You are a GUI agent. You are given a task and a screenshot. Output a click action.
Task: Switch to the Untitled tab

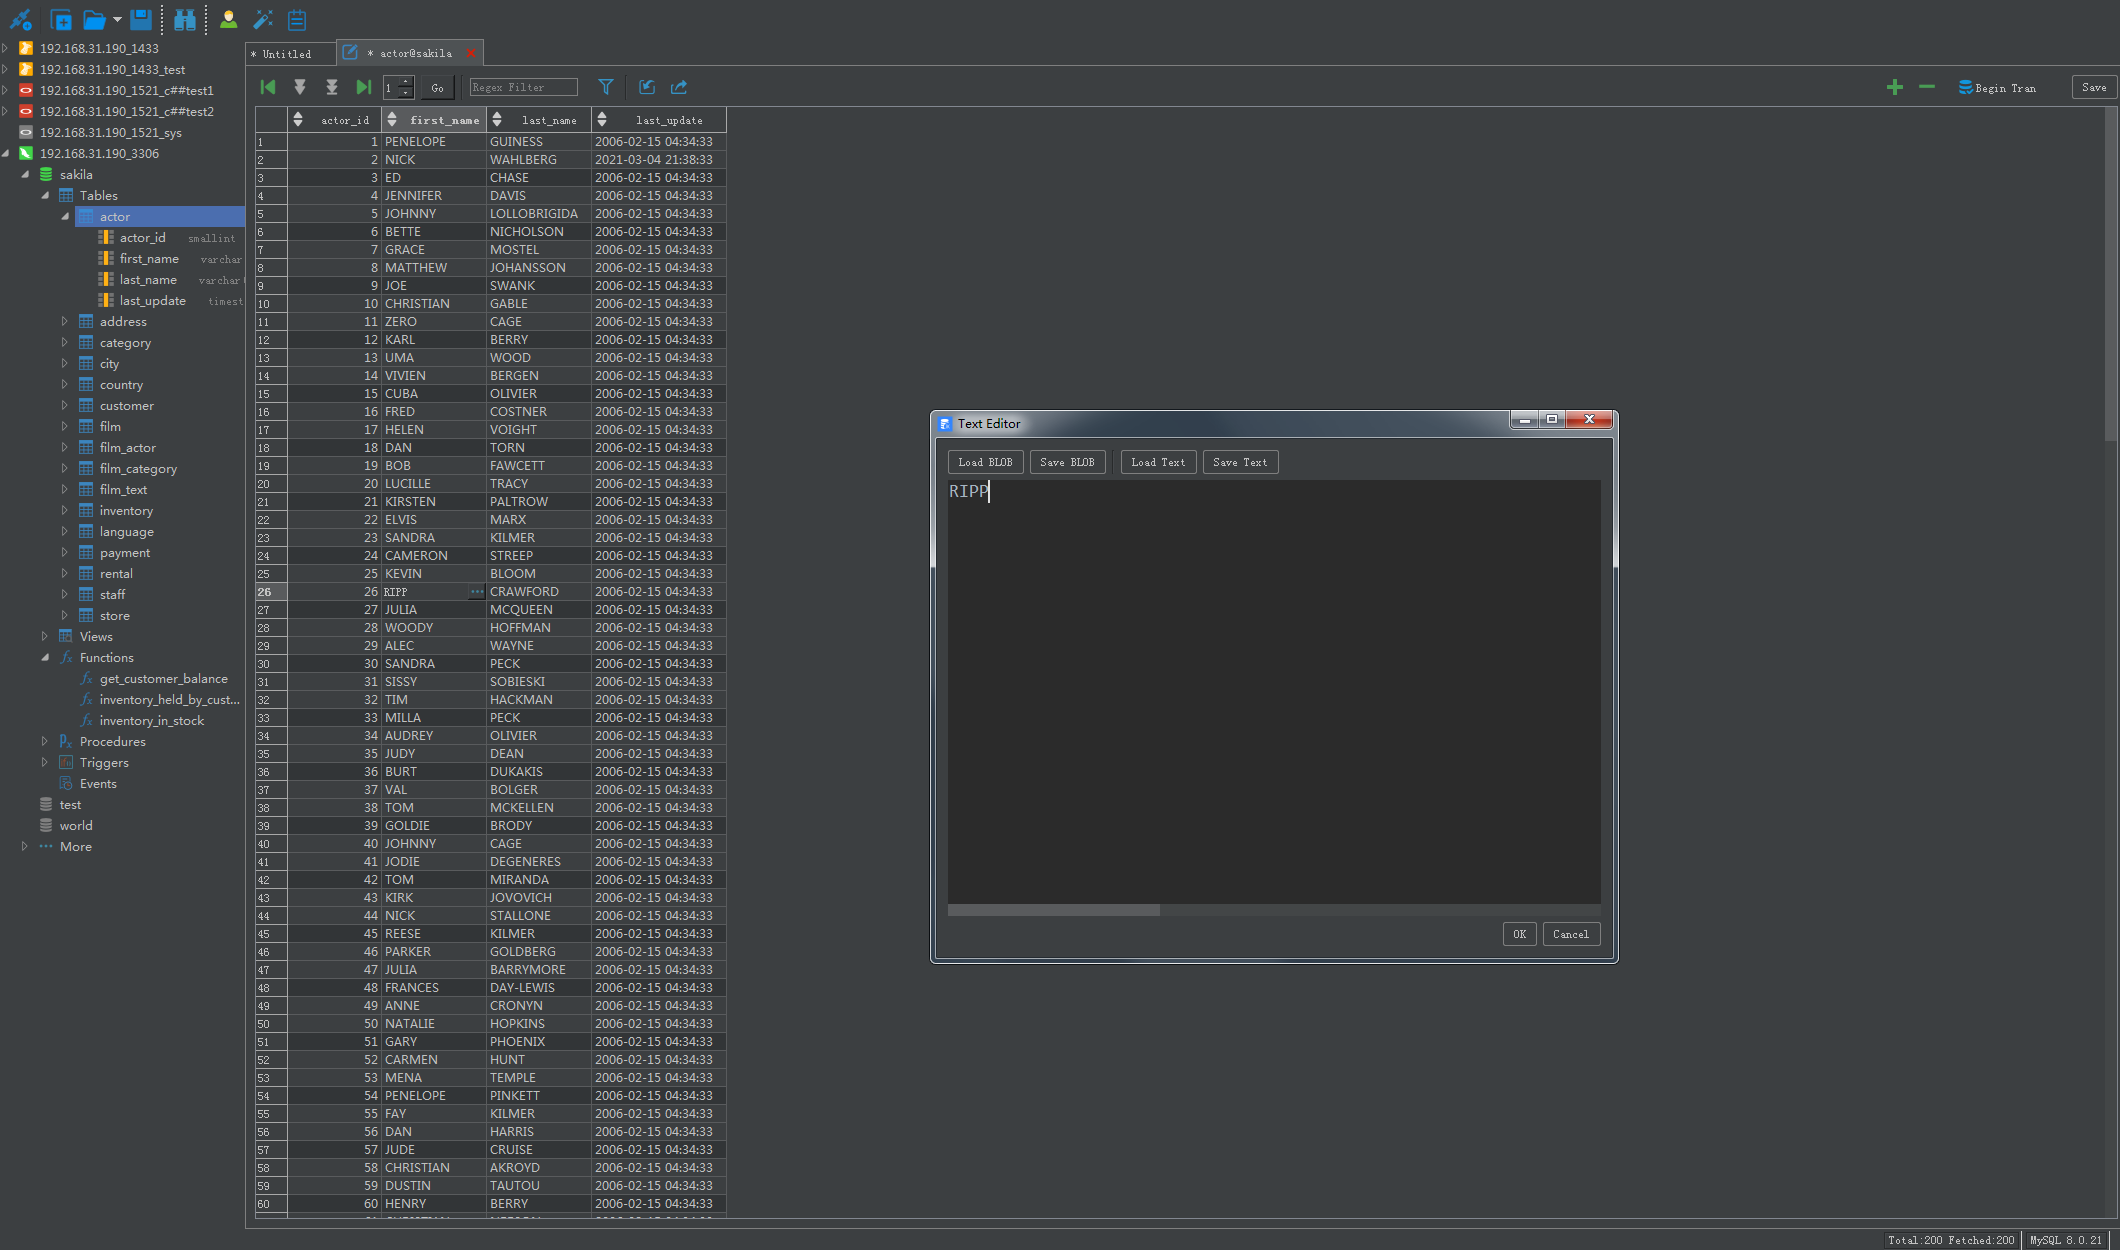pyautogui.click(x=286, y=54)
